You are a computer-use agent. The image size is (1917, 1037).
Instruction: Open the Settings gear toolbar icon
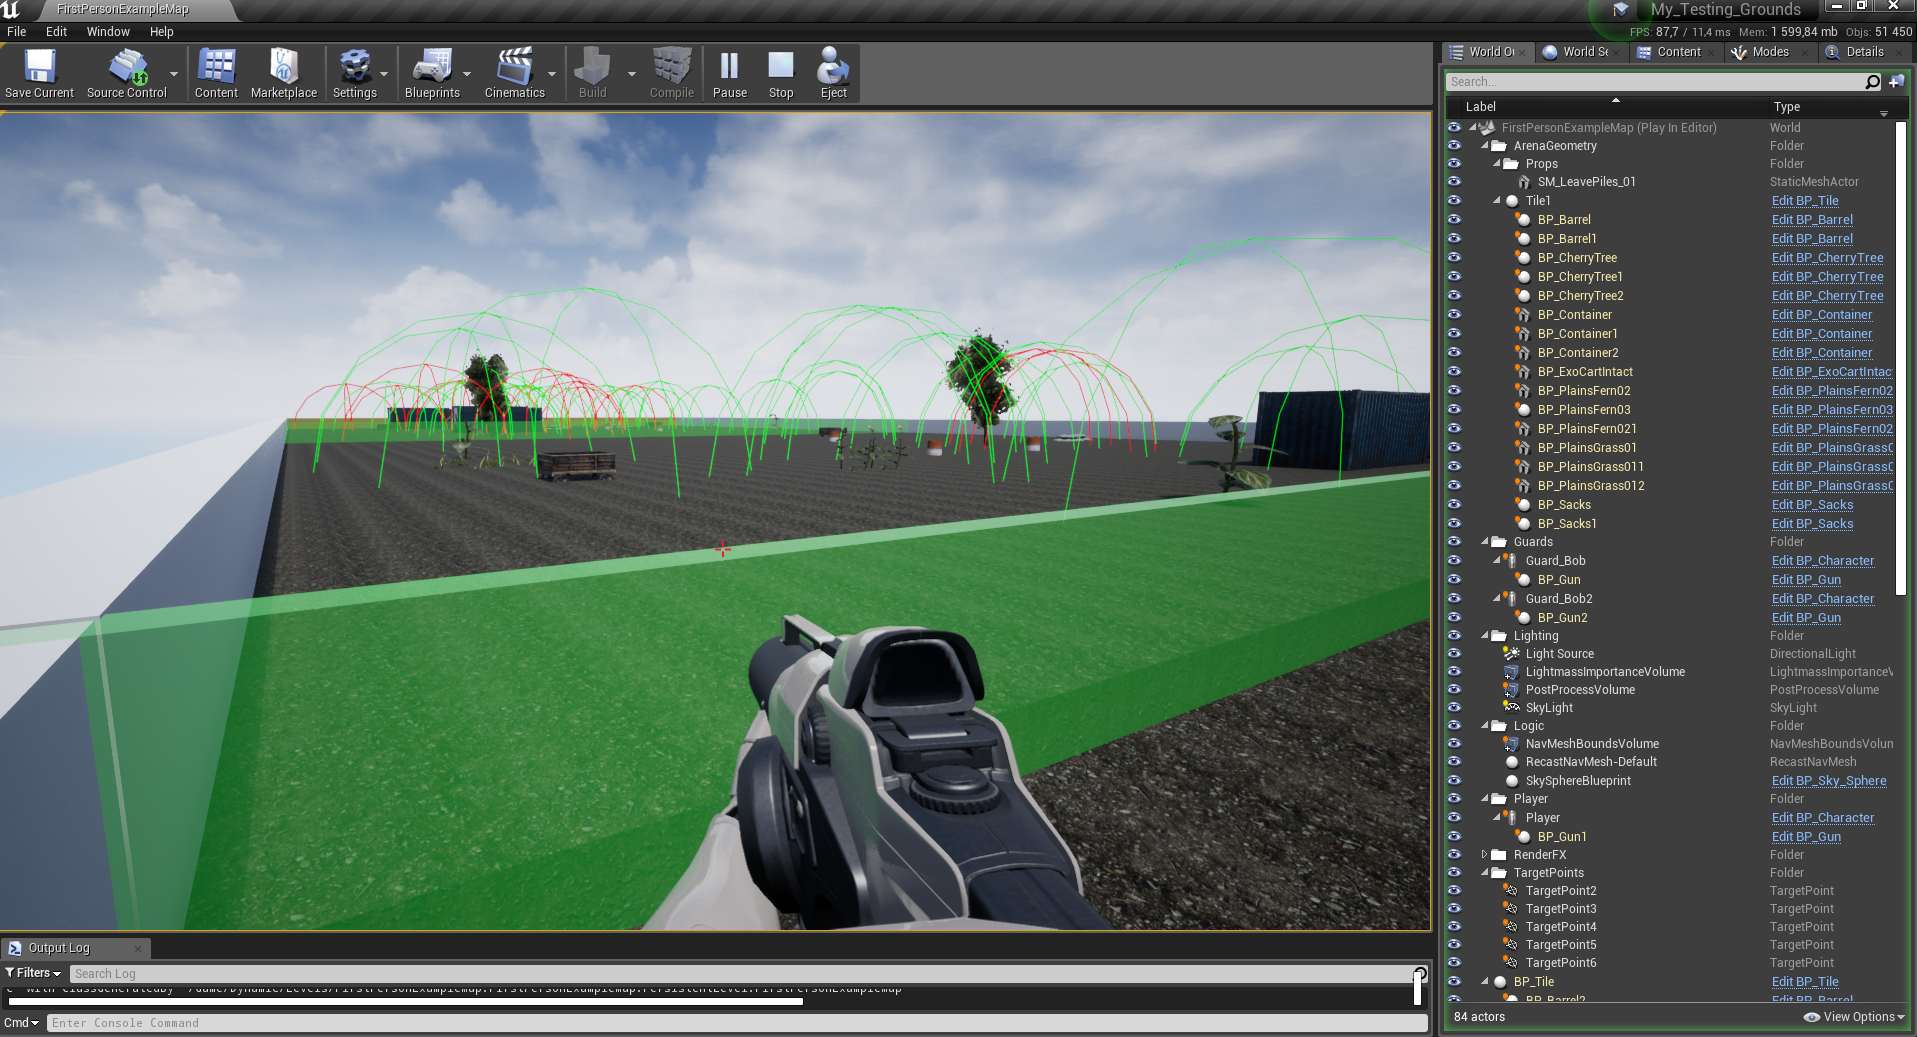pos(354,67)
